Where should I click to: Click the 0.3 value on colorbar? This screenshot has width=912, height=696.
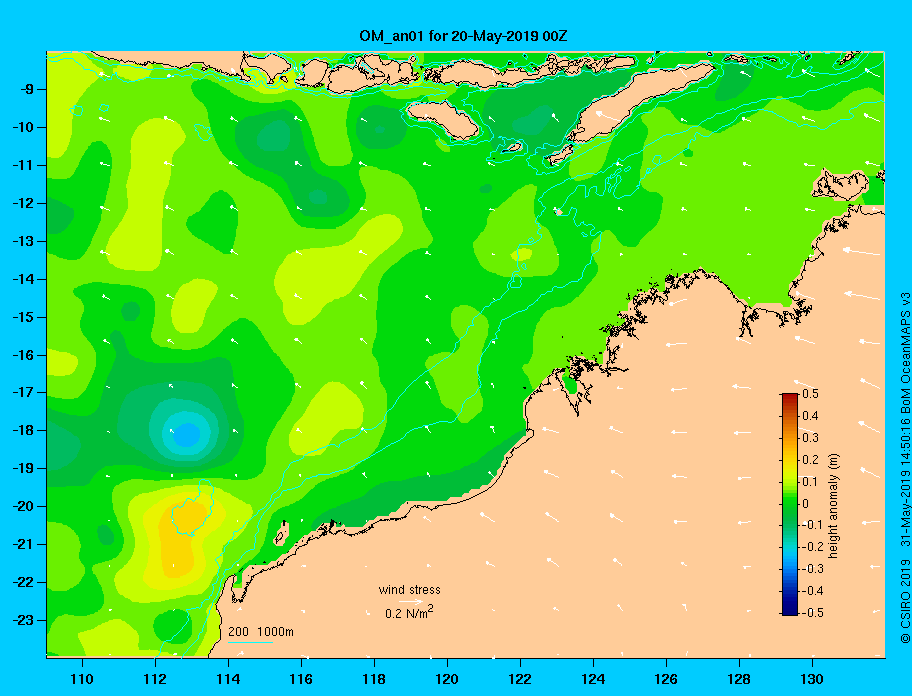[810, 438]
